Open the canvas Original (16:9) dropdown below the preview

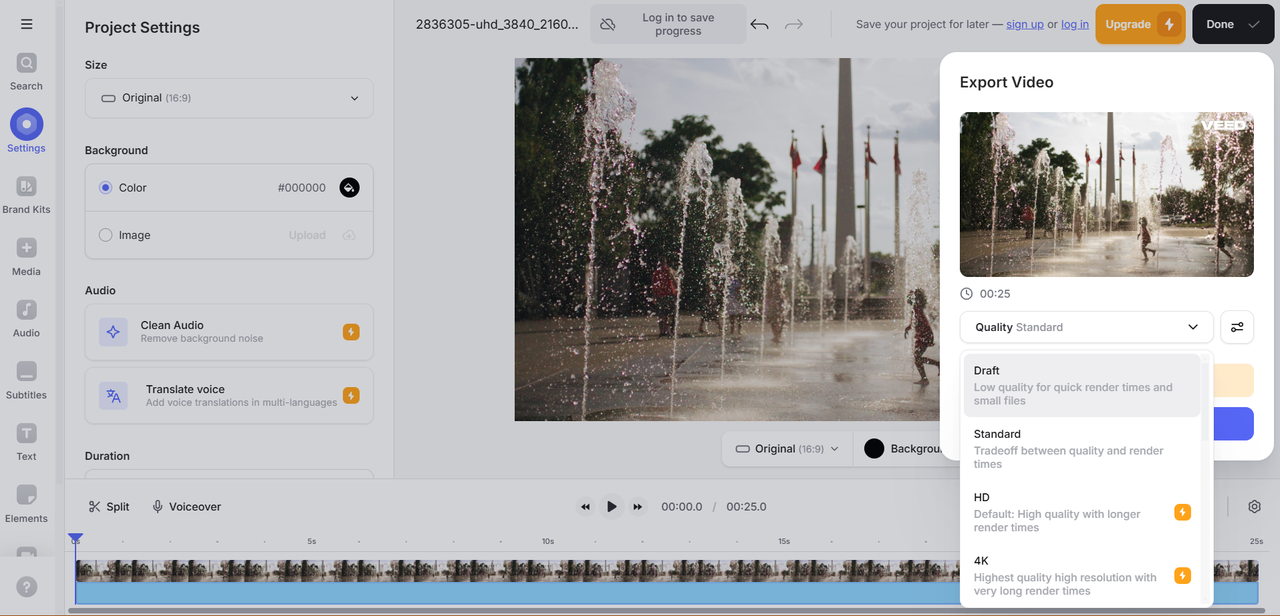tap(787, 449)
